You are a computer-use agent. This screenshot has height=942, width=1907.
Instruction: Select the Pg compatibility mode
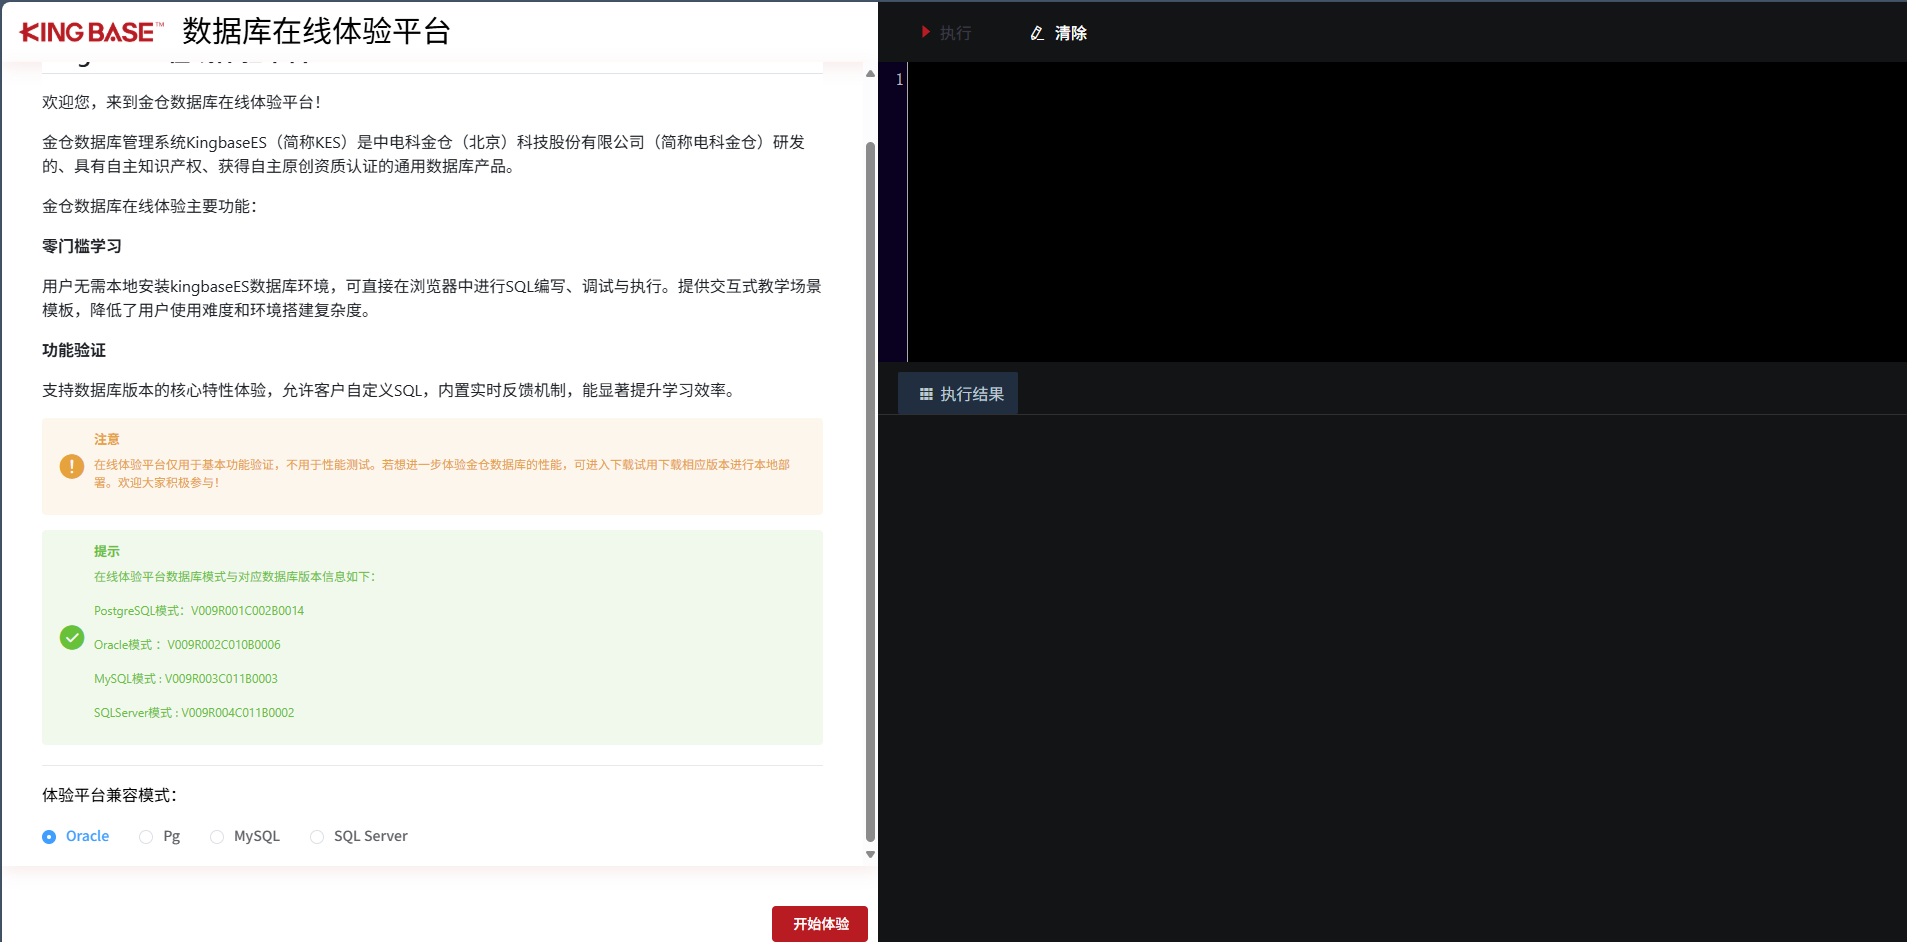click(145, 836)
